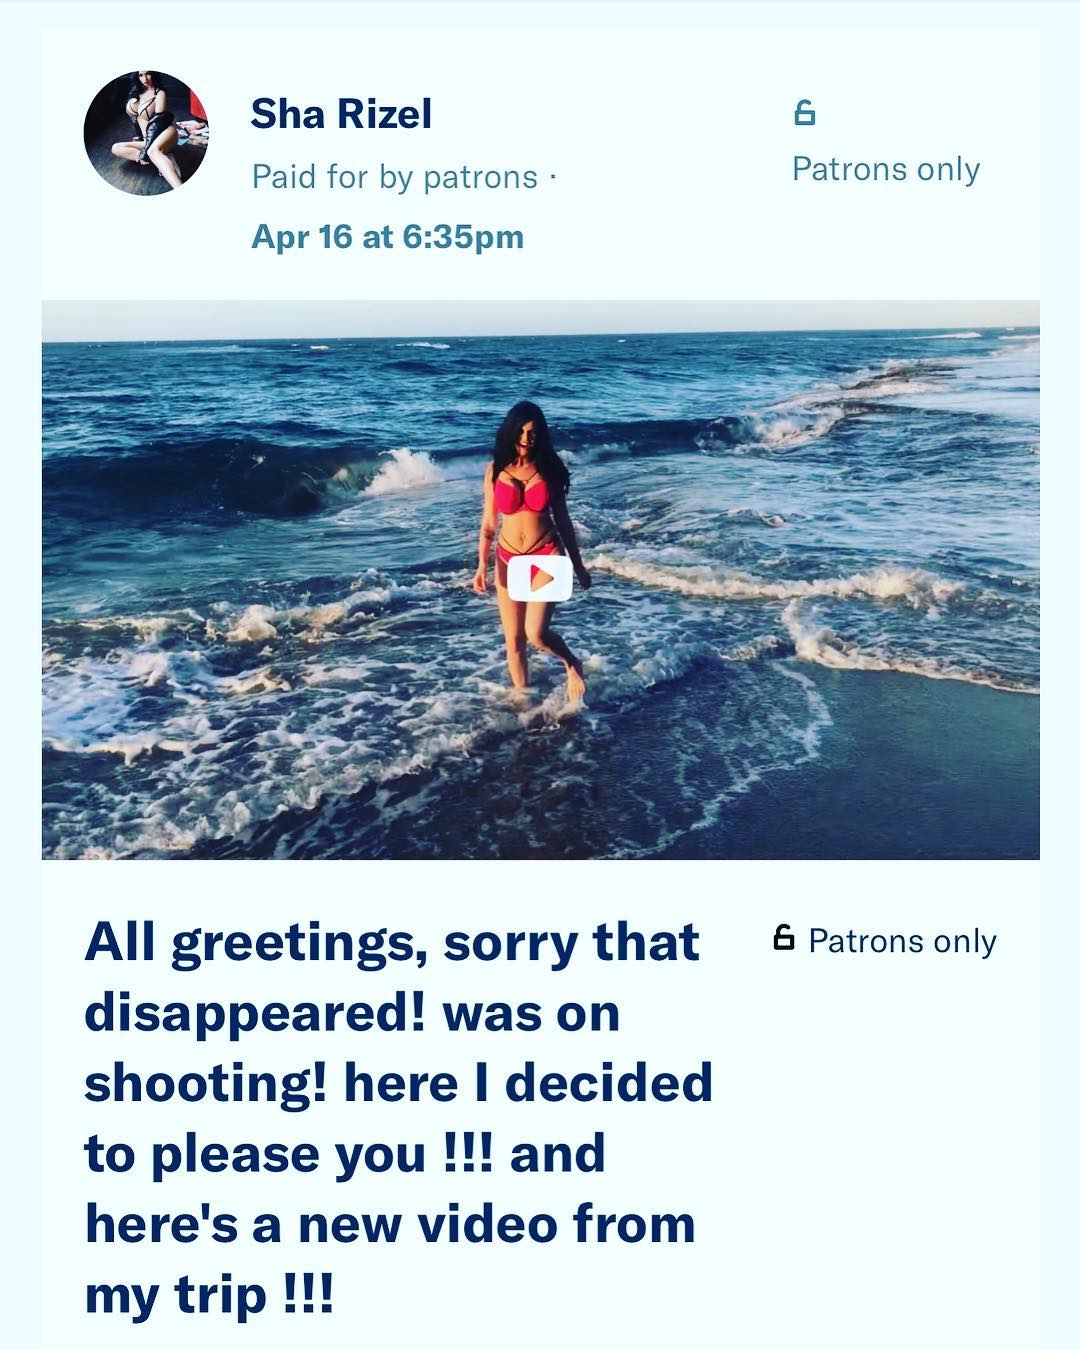Click the word disappeared! in post title

(x=255, y=1014)
